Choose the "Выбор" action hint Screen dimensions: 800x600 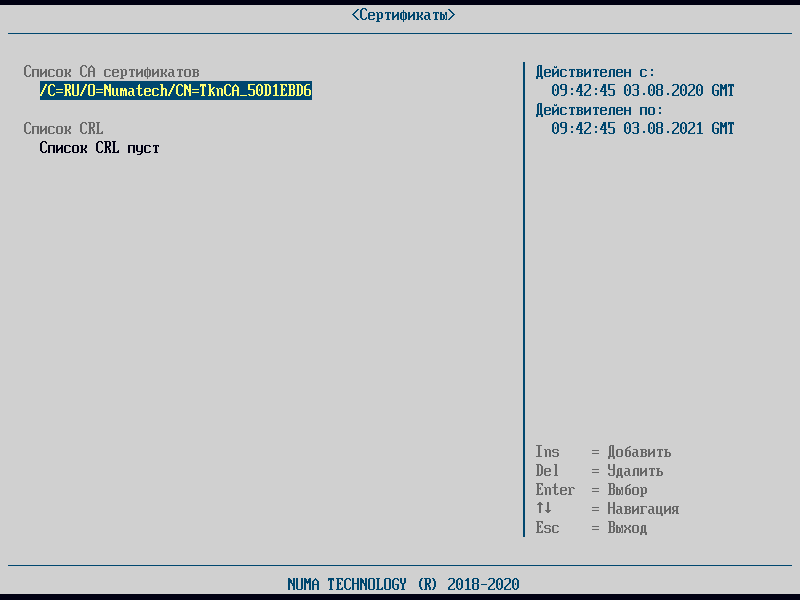[627, 490]
